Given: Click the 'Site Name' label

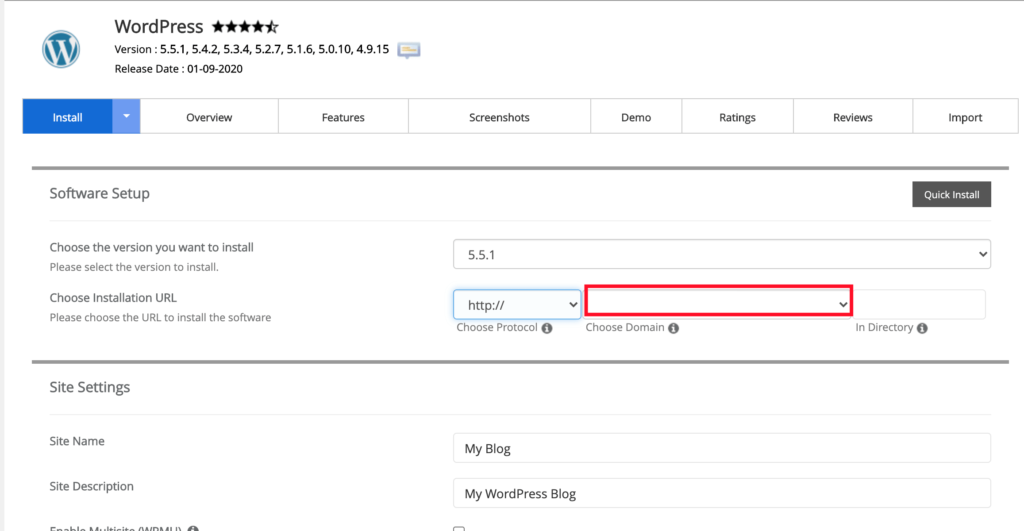Looking at the screenshot, I should (77, 441).
